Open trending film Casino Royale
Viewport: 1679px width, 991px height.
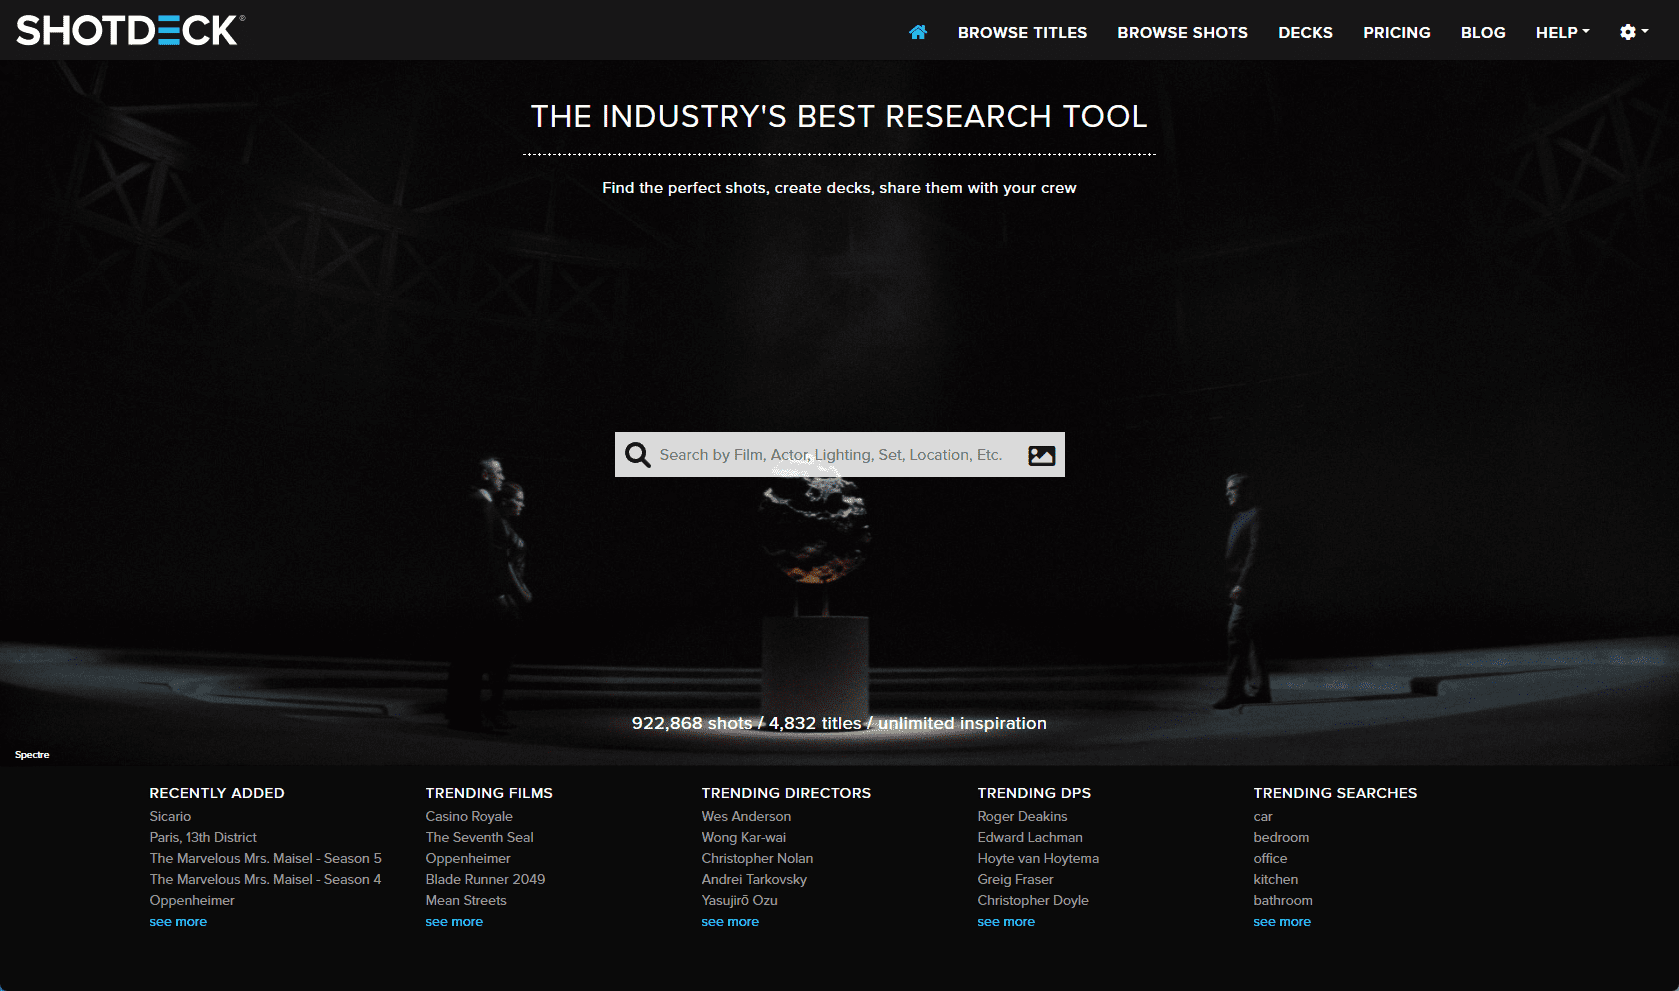click(469, 816)
